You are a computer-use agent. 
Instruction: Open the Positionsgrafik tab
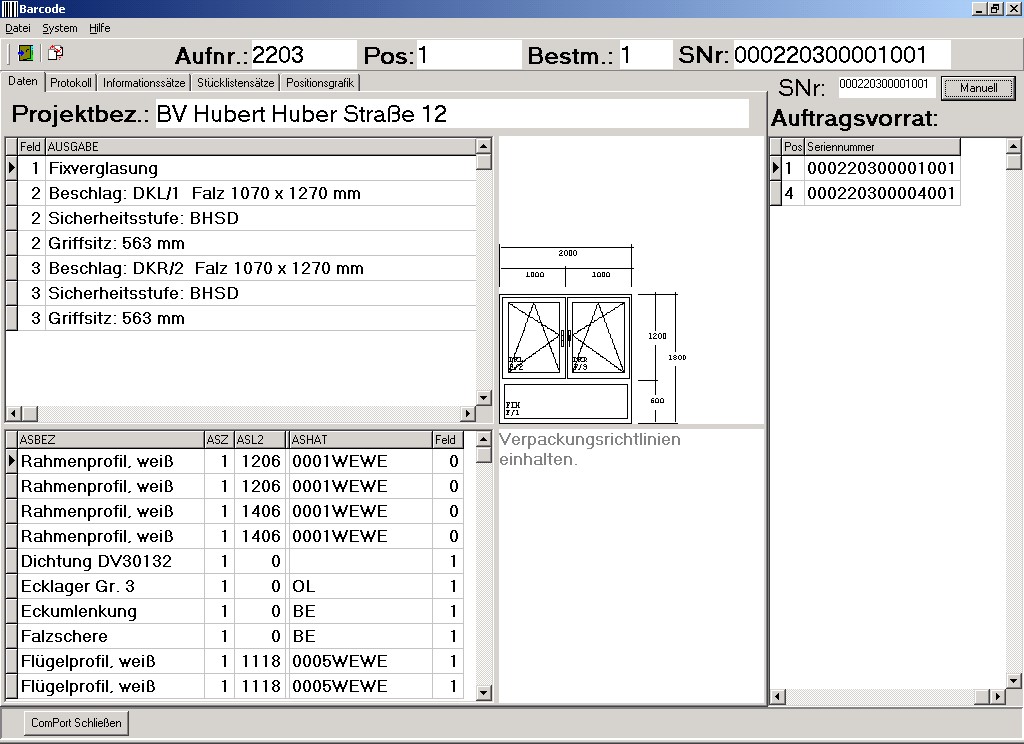tap(320, 83)
